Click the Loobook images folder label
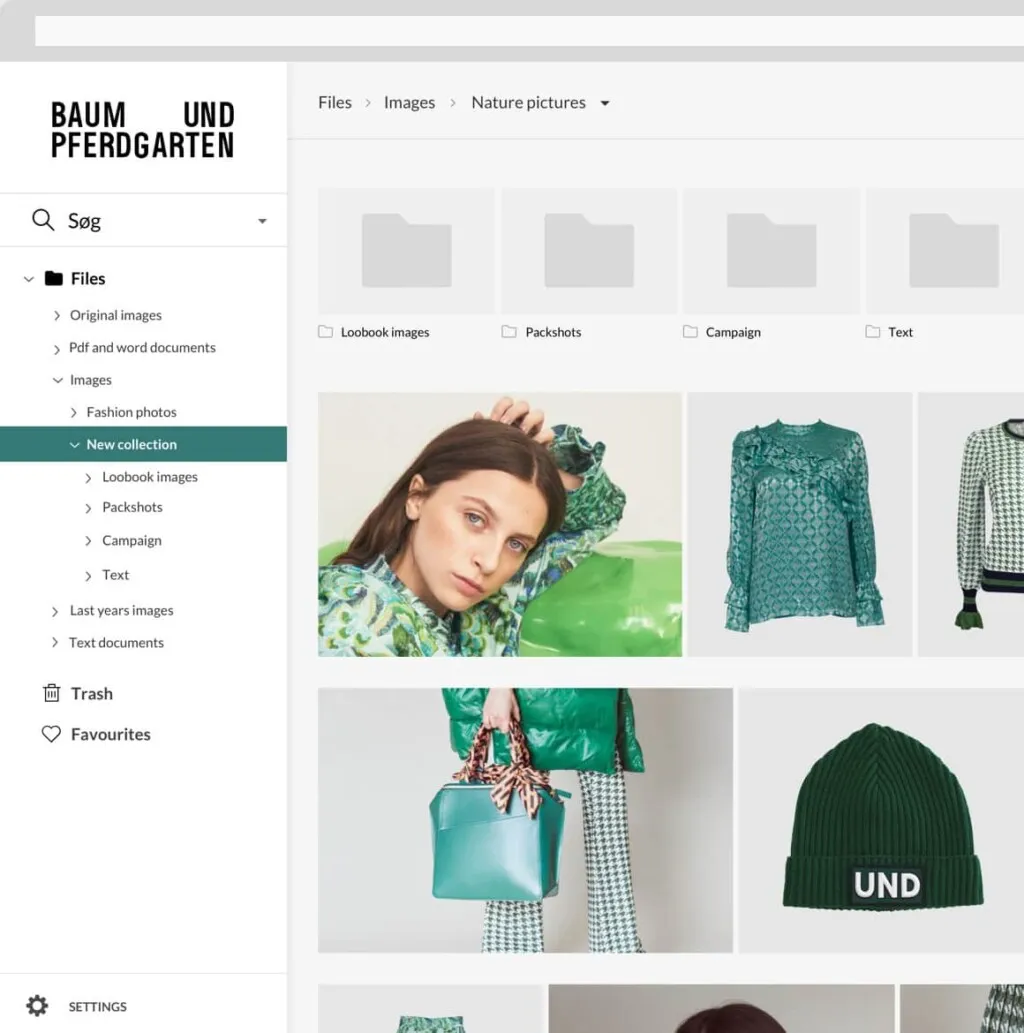1024x1033 pixels. (385, 332)
